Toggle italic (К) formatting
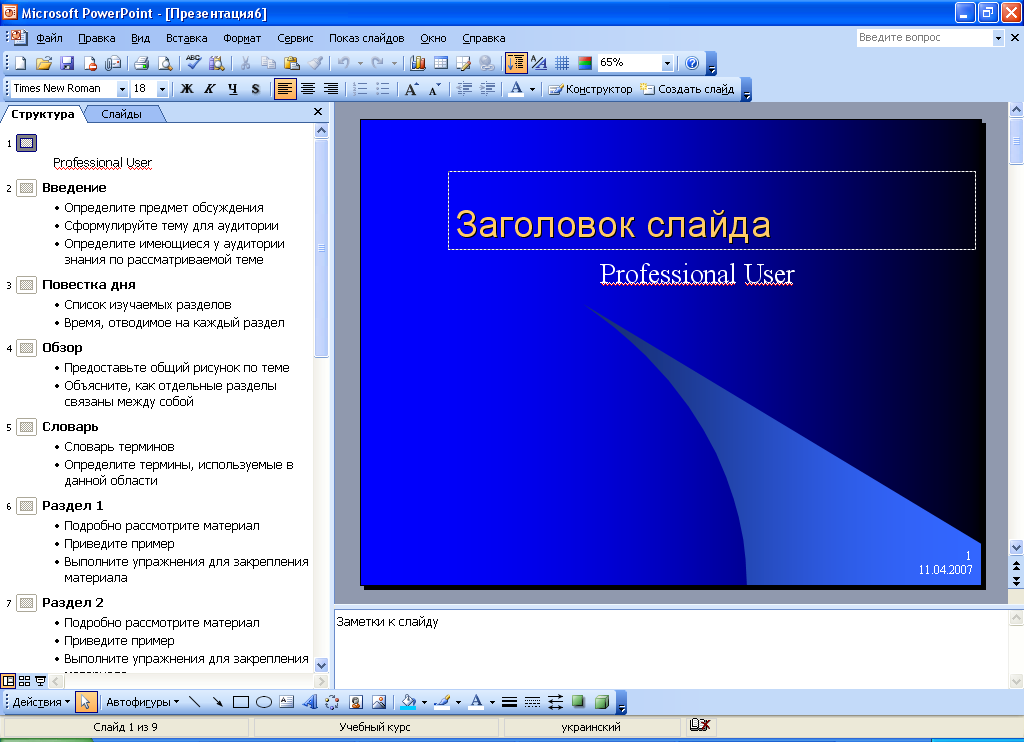Viewport: 1024px width, 742px height. 210,89
